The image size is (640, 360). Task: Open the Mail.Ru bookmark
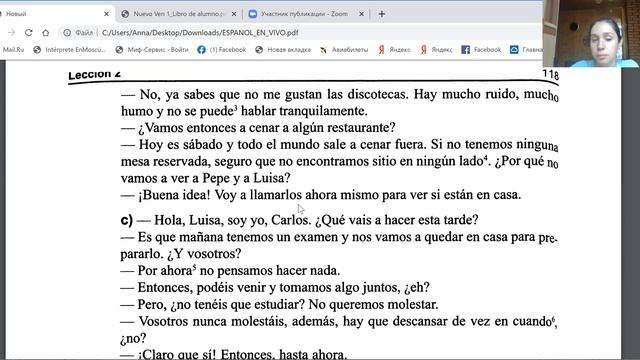tap(12, 49)
